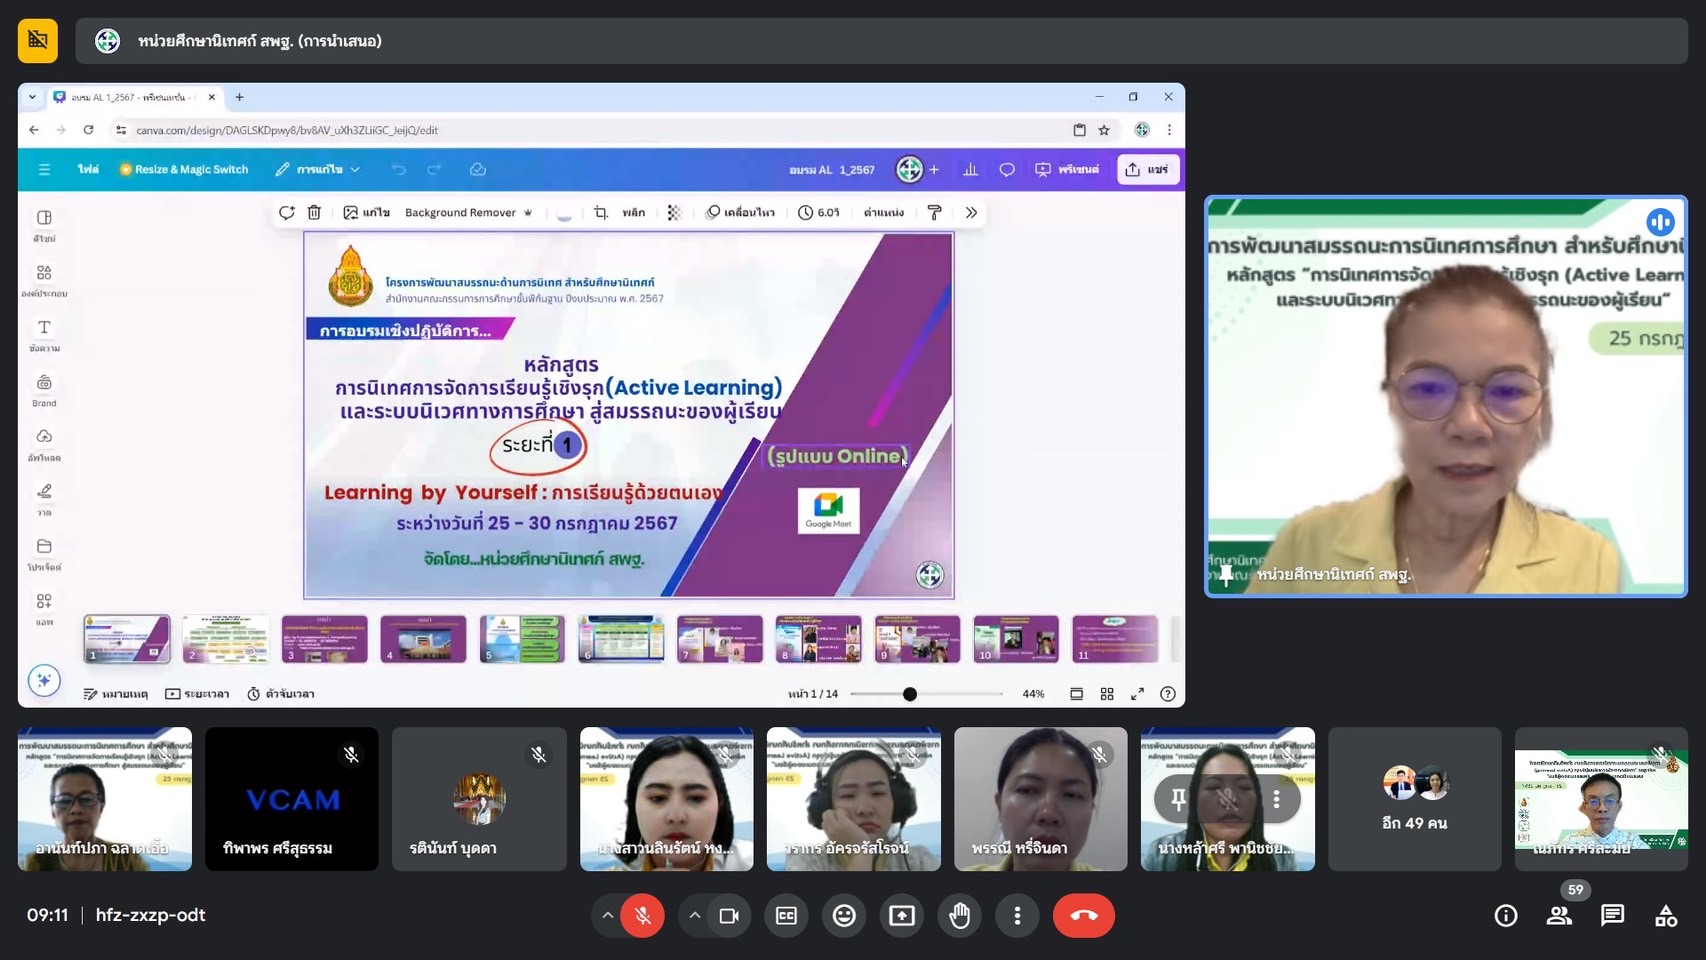Click the present screen button
1706x960 pixels.
click(x=902, y=915)
